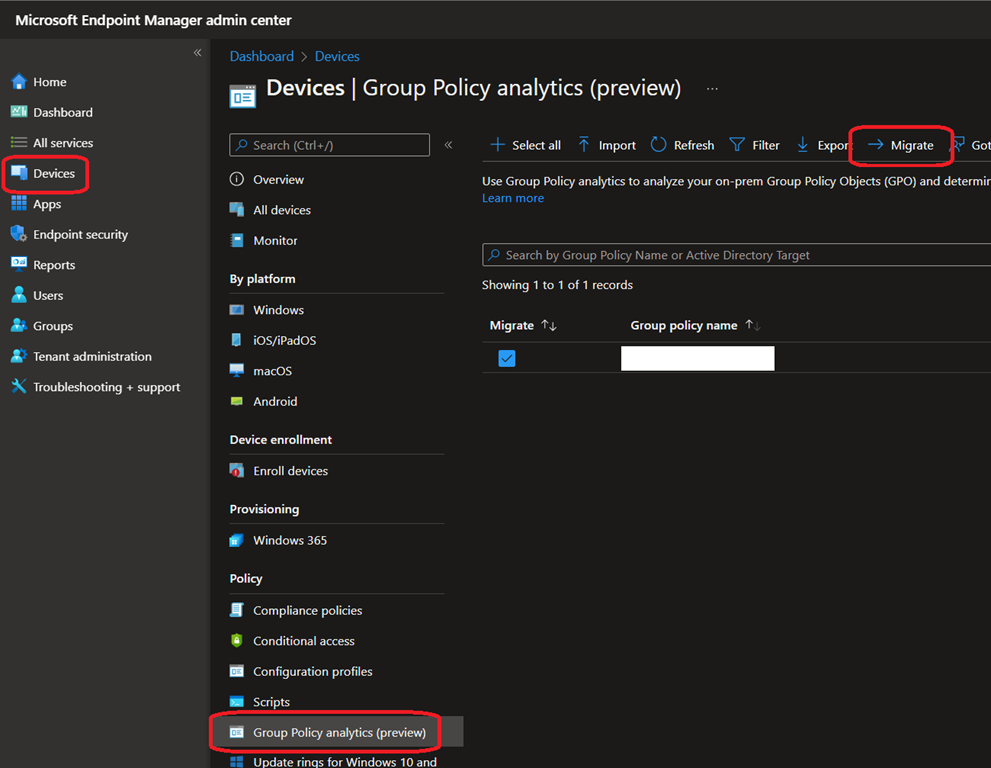Open the Learn more link

[512, 198]
